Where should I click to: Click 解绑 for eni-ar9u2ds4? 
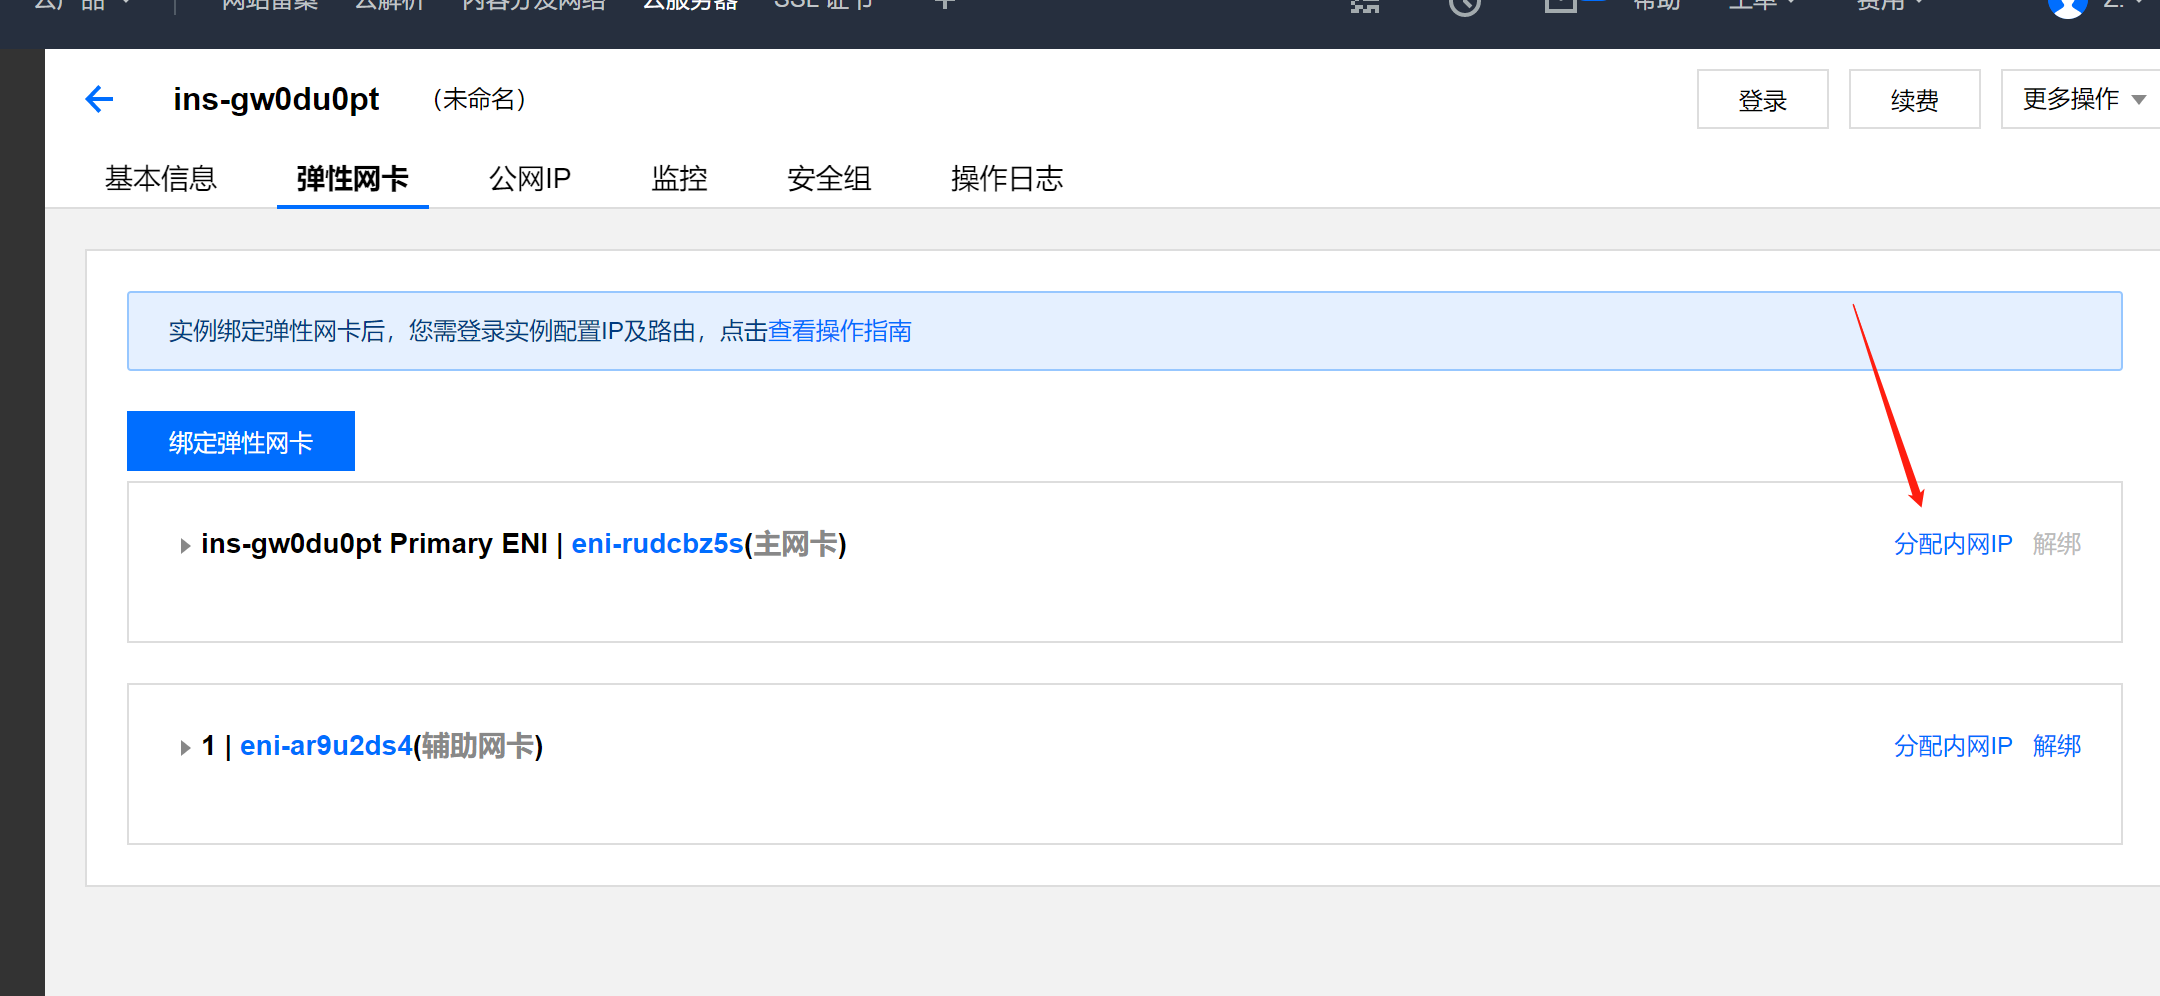click(x=2057, y=746)
